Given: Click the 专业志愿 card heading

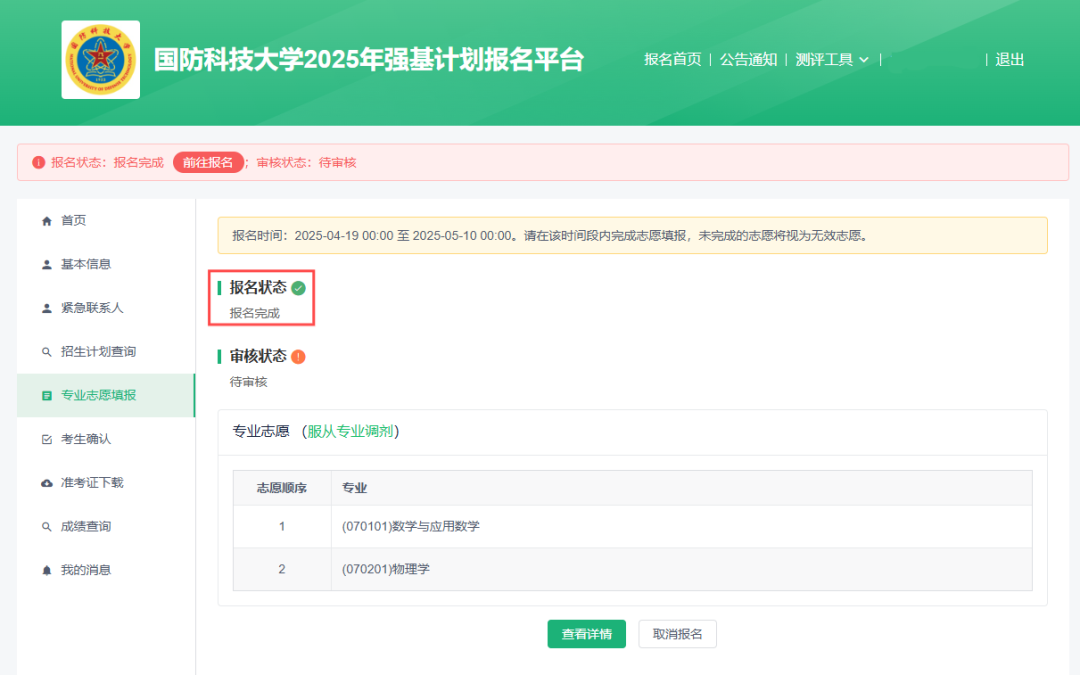Looking at the screenshot, I should 261,431.
